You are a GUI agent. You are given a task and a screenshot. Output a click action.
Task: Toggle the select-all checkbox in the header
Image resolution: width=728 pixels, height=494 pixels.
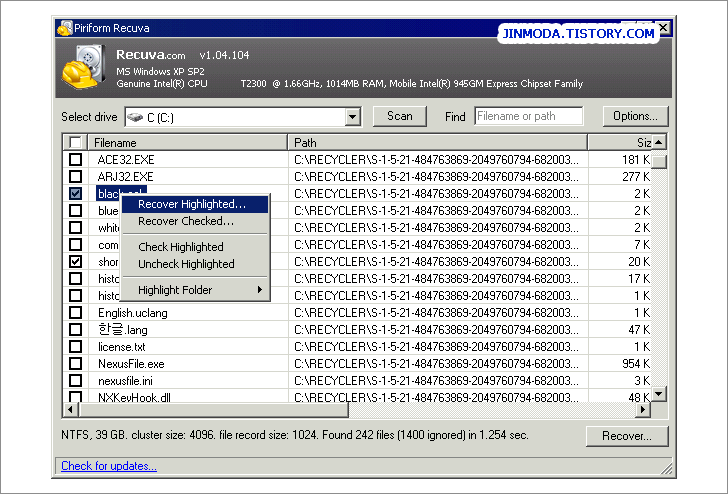(75, 142)
